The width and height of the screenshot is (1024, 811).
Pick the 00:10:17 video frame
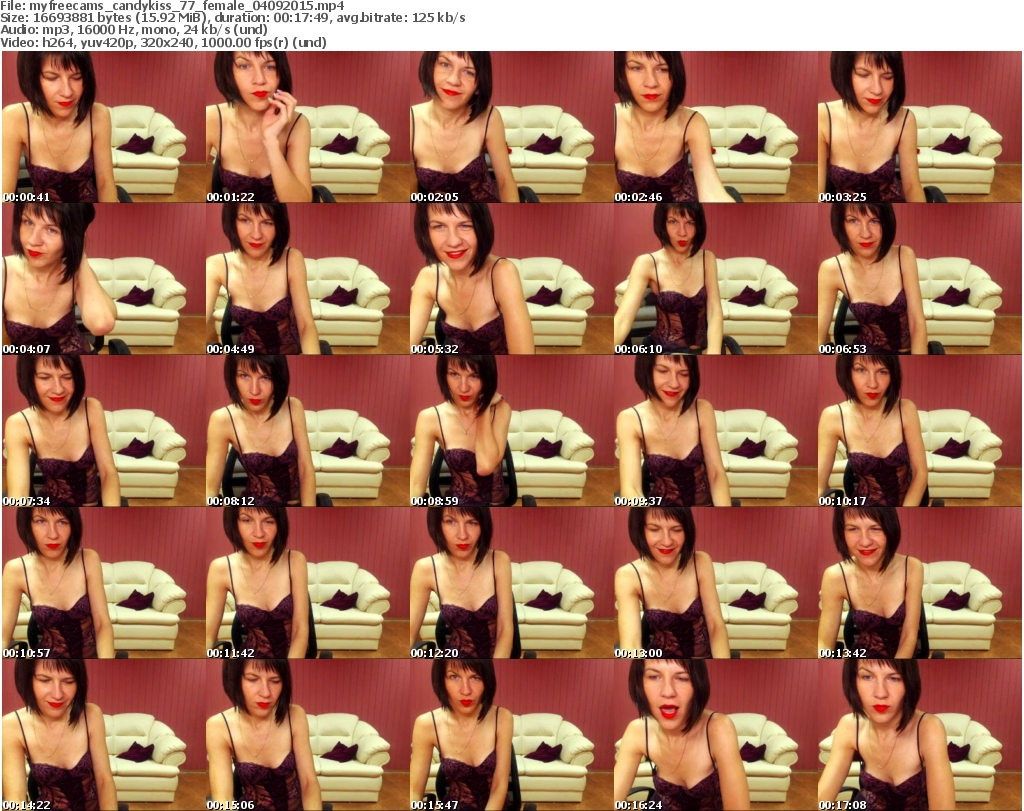(x=920, y=431)
